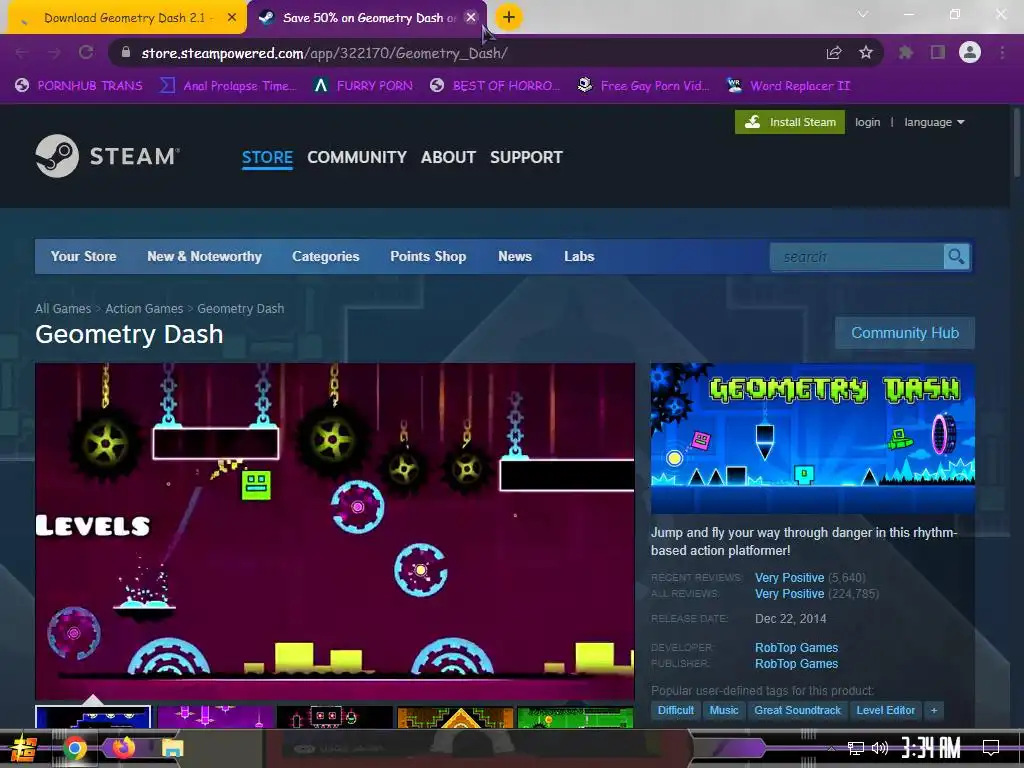Click the browser forward arrow

tap(54, 53)
